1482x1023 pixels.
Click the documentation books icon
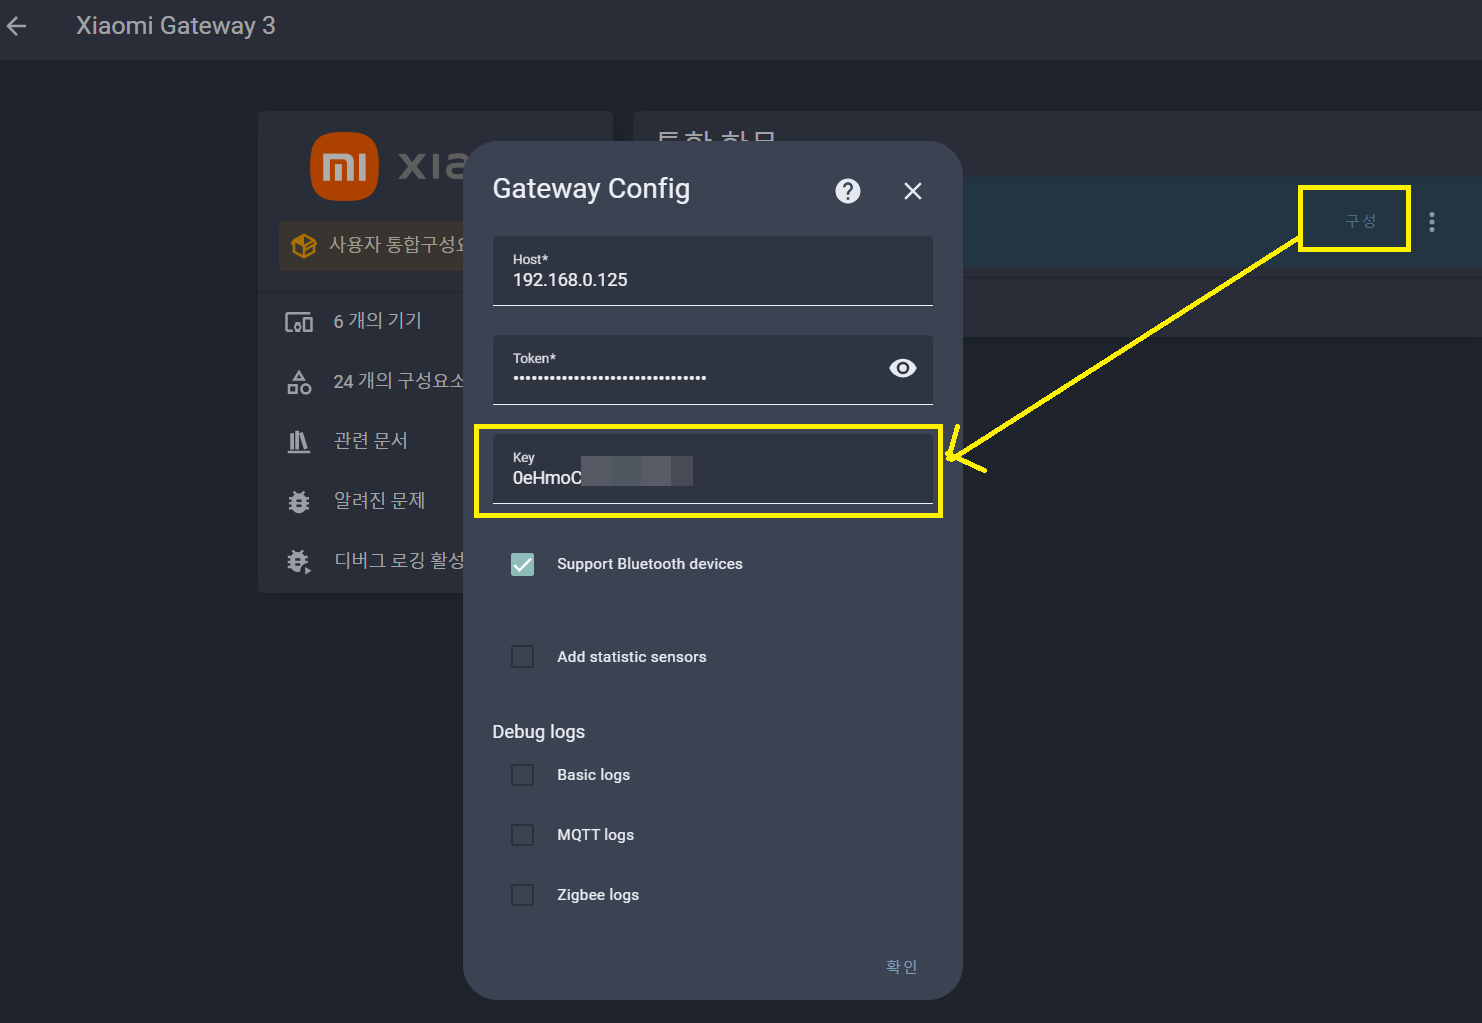(299, 441)
